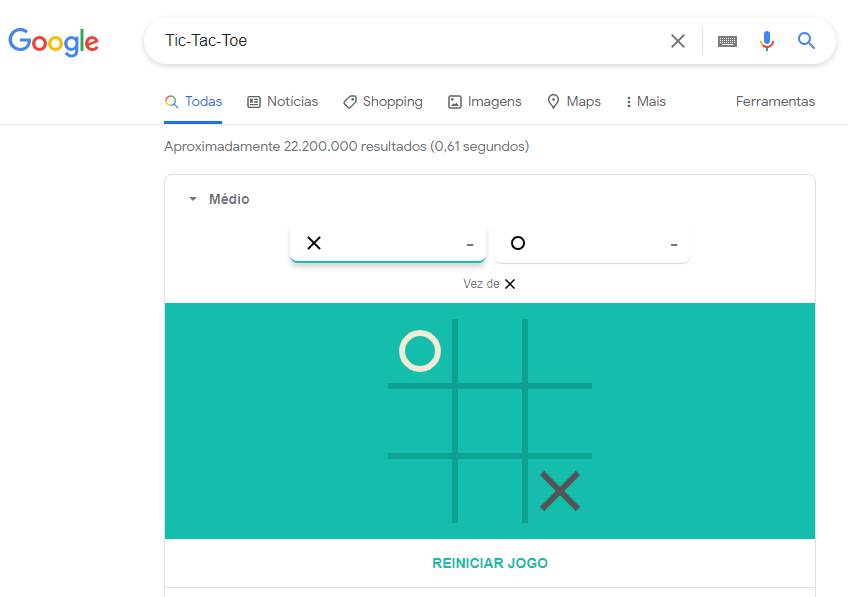This screenshot has height=597, width=848.
Task: Expand the Mais tab options
Action: pos(645,101)
